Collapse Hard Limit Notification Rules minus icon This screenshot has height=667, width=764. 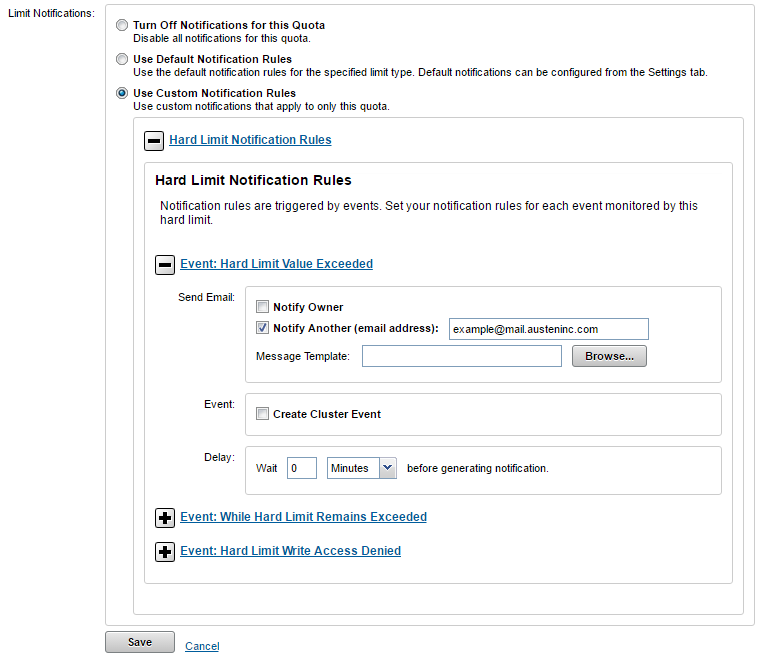click(154, 141)
